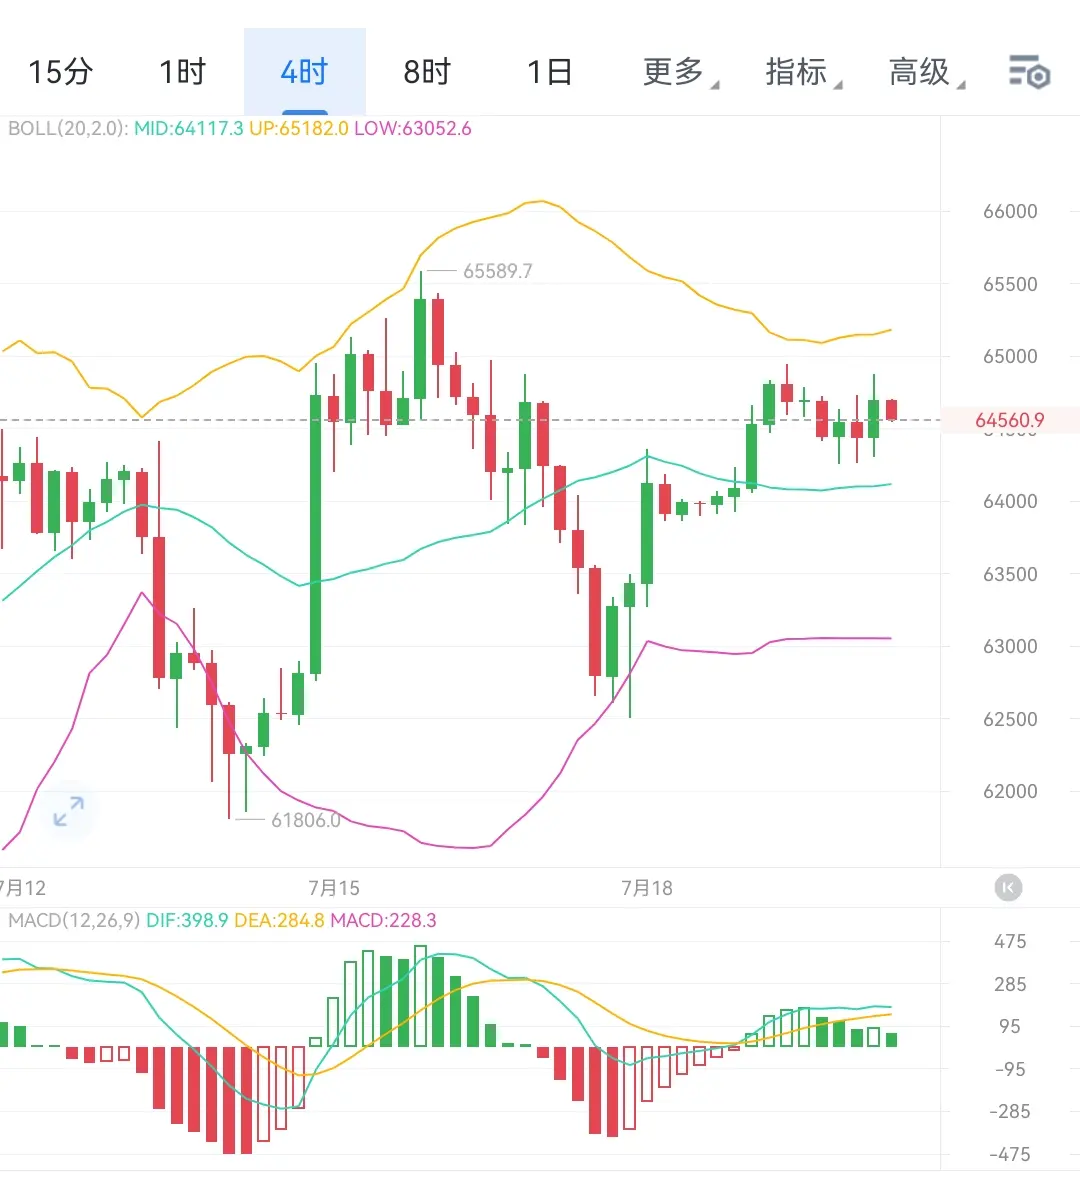Click the BOLL UP:65182.0 value
1080x1179 pixels.
coord(299,129)
